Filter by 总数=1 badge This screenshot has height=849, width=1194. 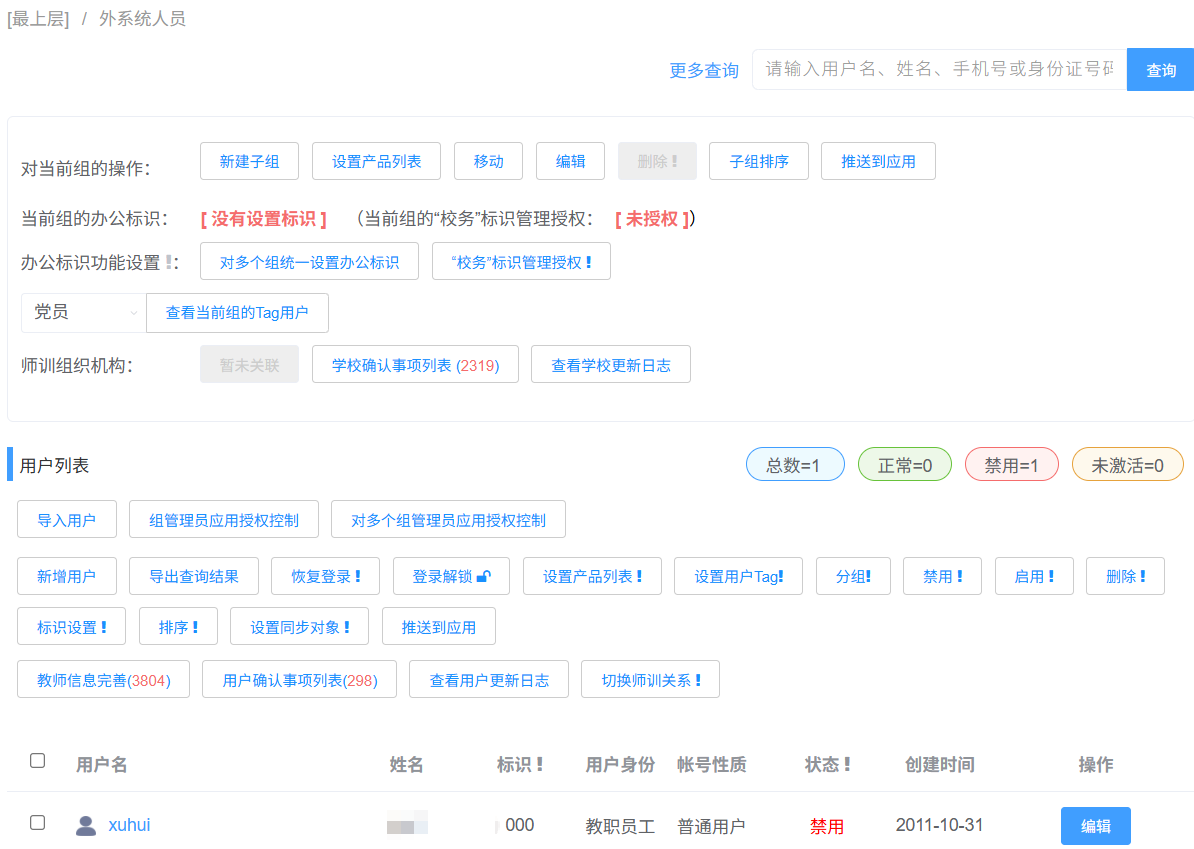[x=795, y=464]
